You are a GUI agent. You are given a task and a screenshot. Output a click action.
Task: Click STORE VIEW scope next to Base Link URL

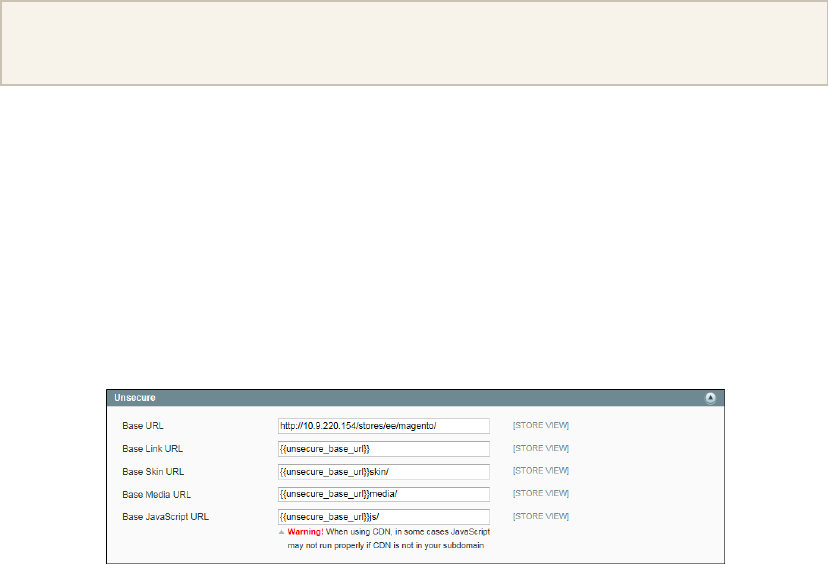tap(541, 448)
